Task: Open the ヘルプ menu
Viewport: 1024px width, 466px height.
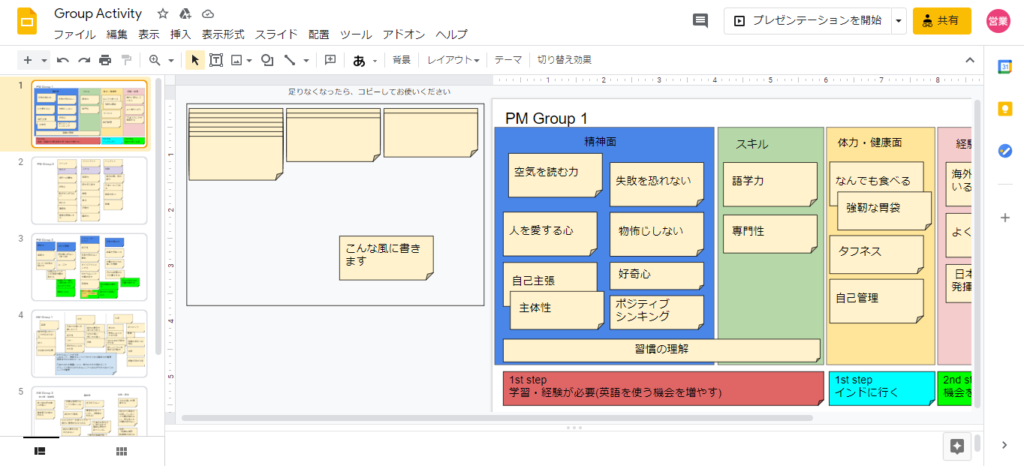Action: point(451,35)
